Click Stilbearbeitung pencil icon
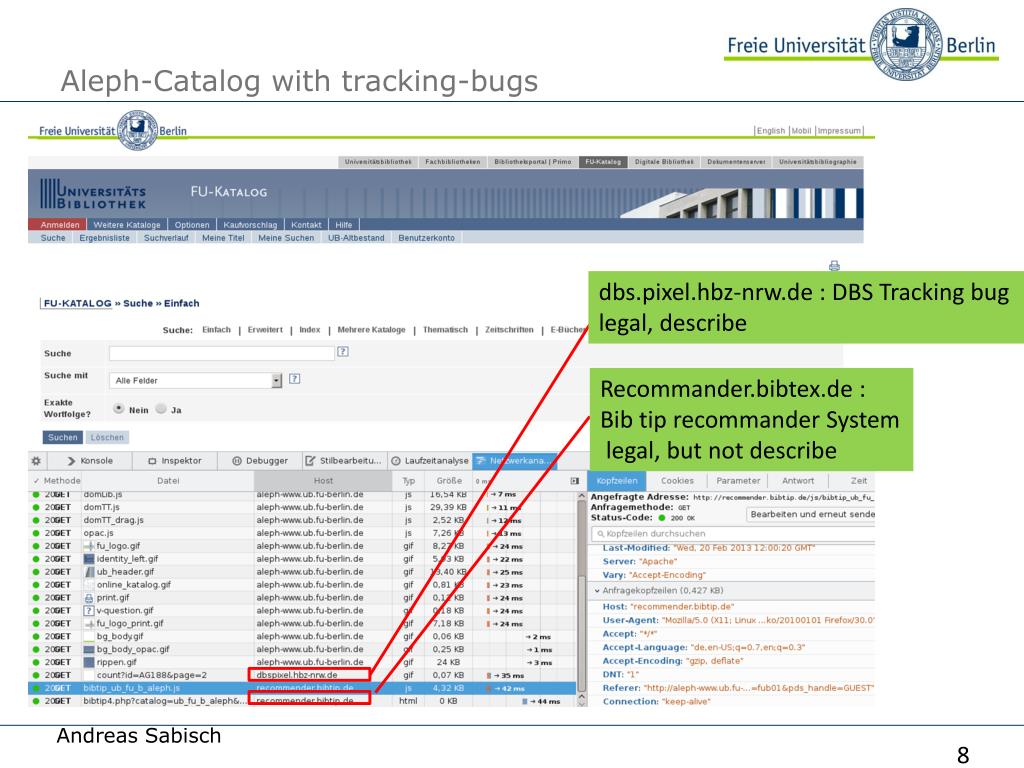Screen dimensions: 1024x768 [x=310, y=460]
